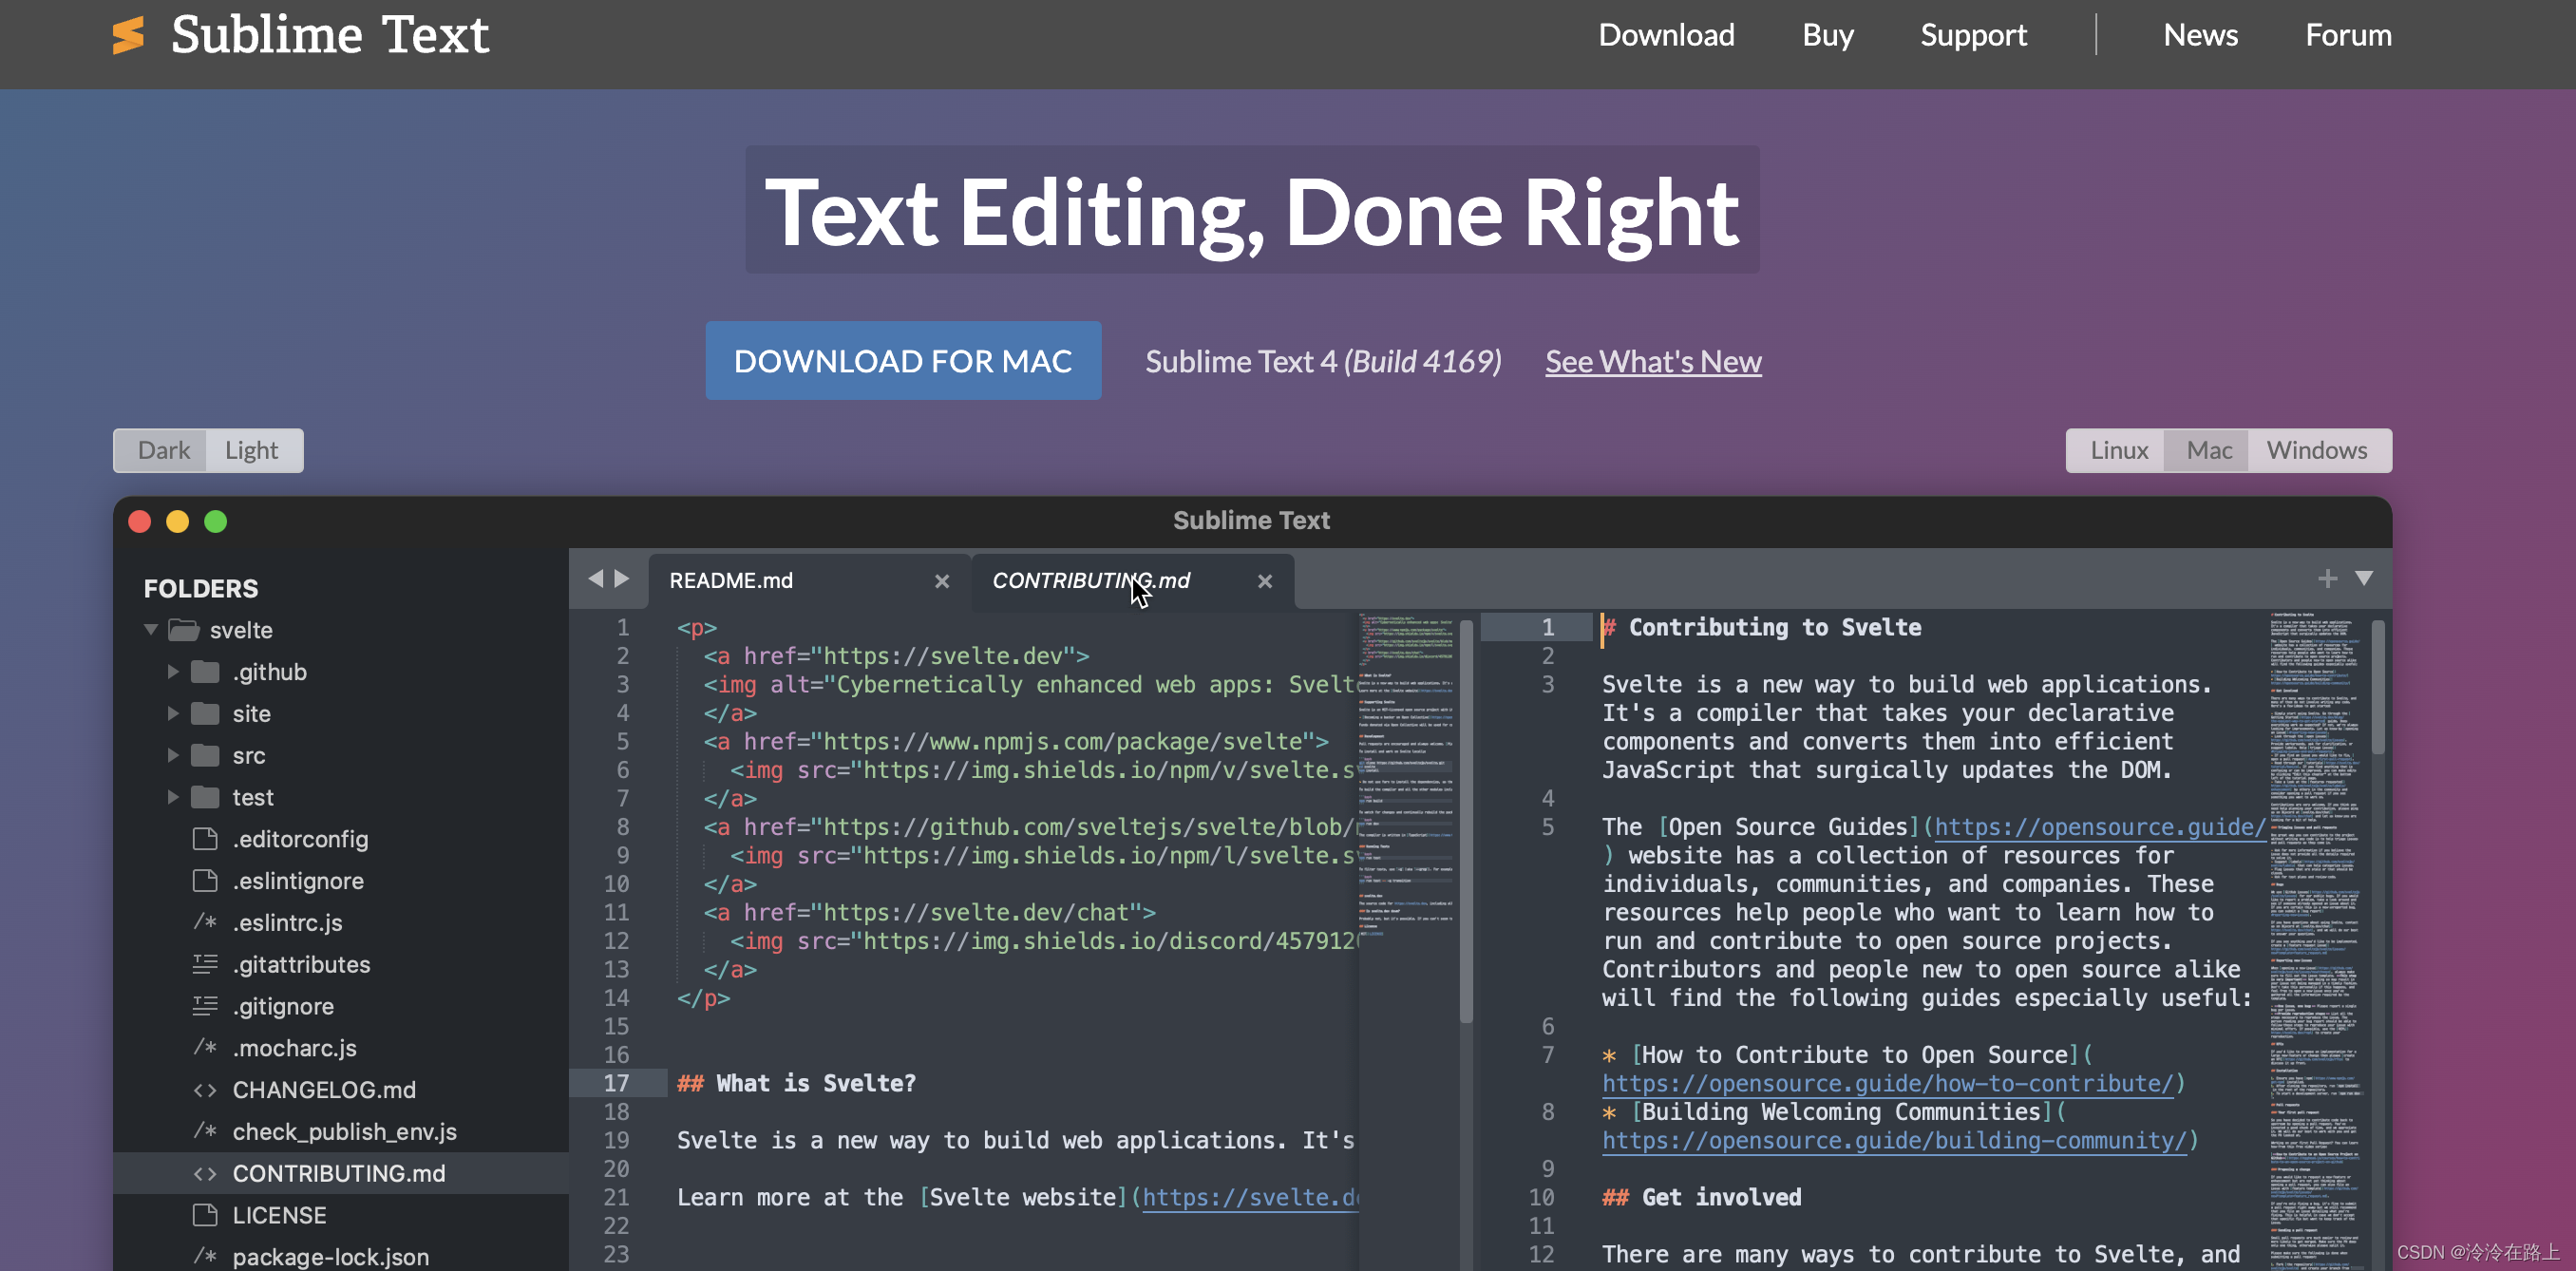The image size is (2576, 1271).
Task: Click the .gitattributes text-lines icon
Action: click(x=205, y=964)
